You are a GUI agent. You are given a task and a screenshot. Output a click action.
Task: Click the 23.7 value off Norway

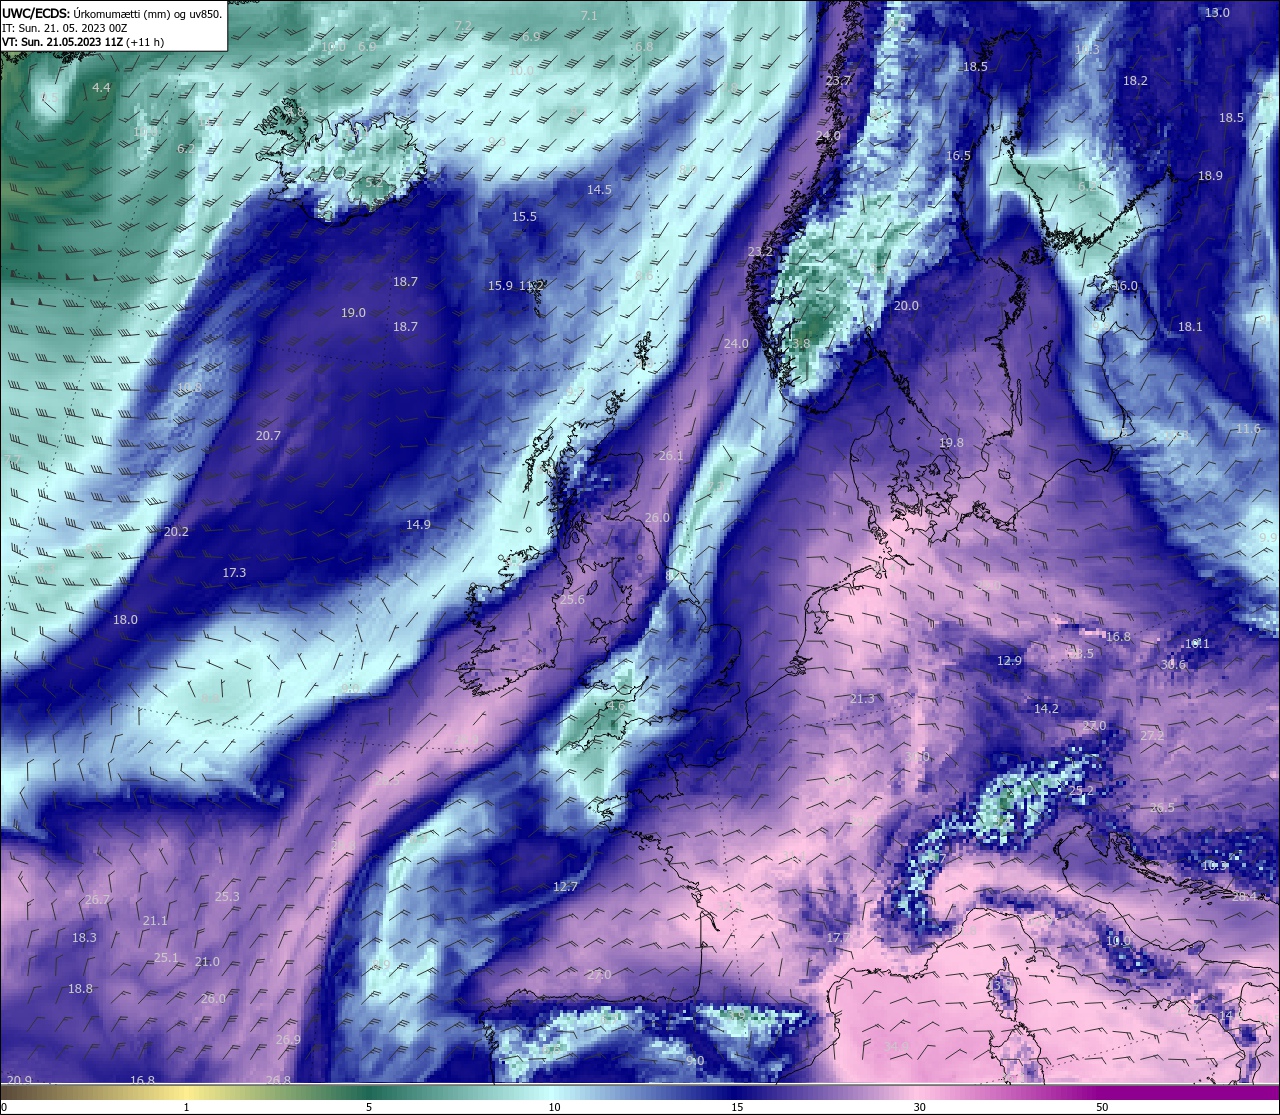(838, 80)
